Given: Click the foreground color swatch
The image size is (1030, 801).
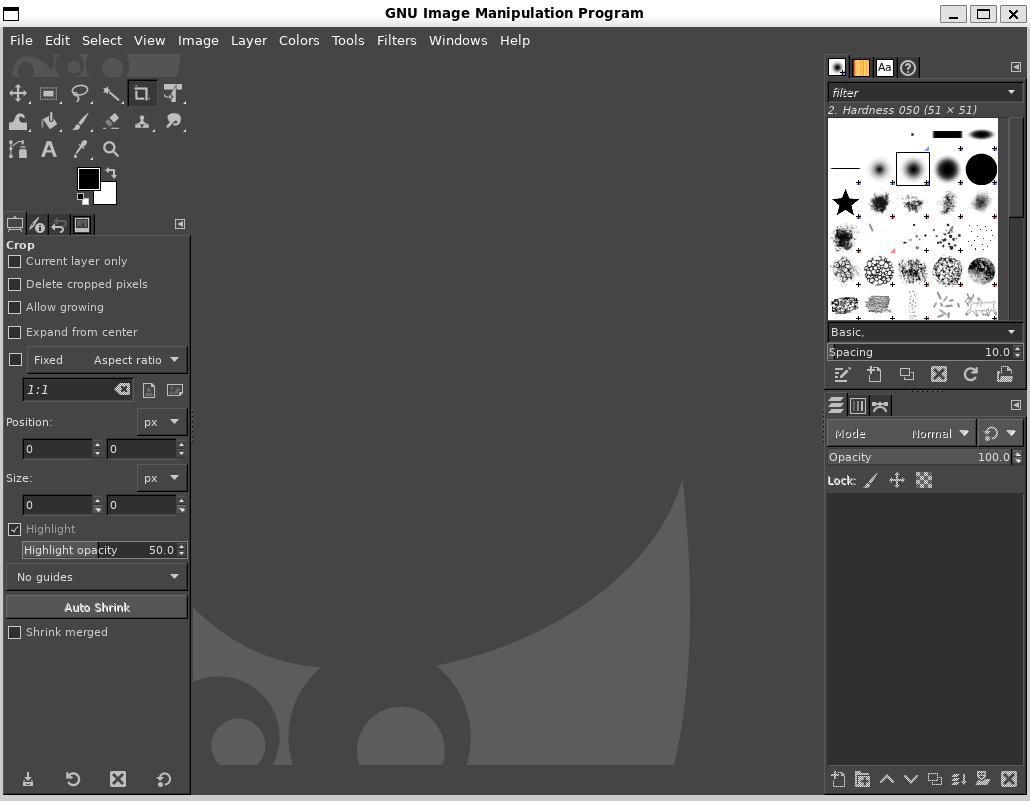Looking at the screenshot, I should [88, 178].
